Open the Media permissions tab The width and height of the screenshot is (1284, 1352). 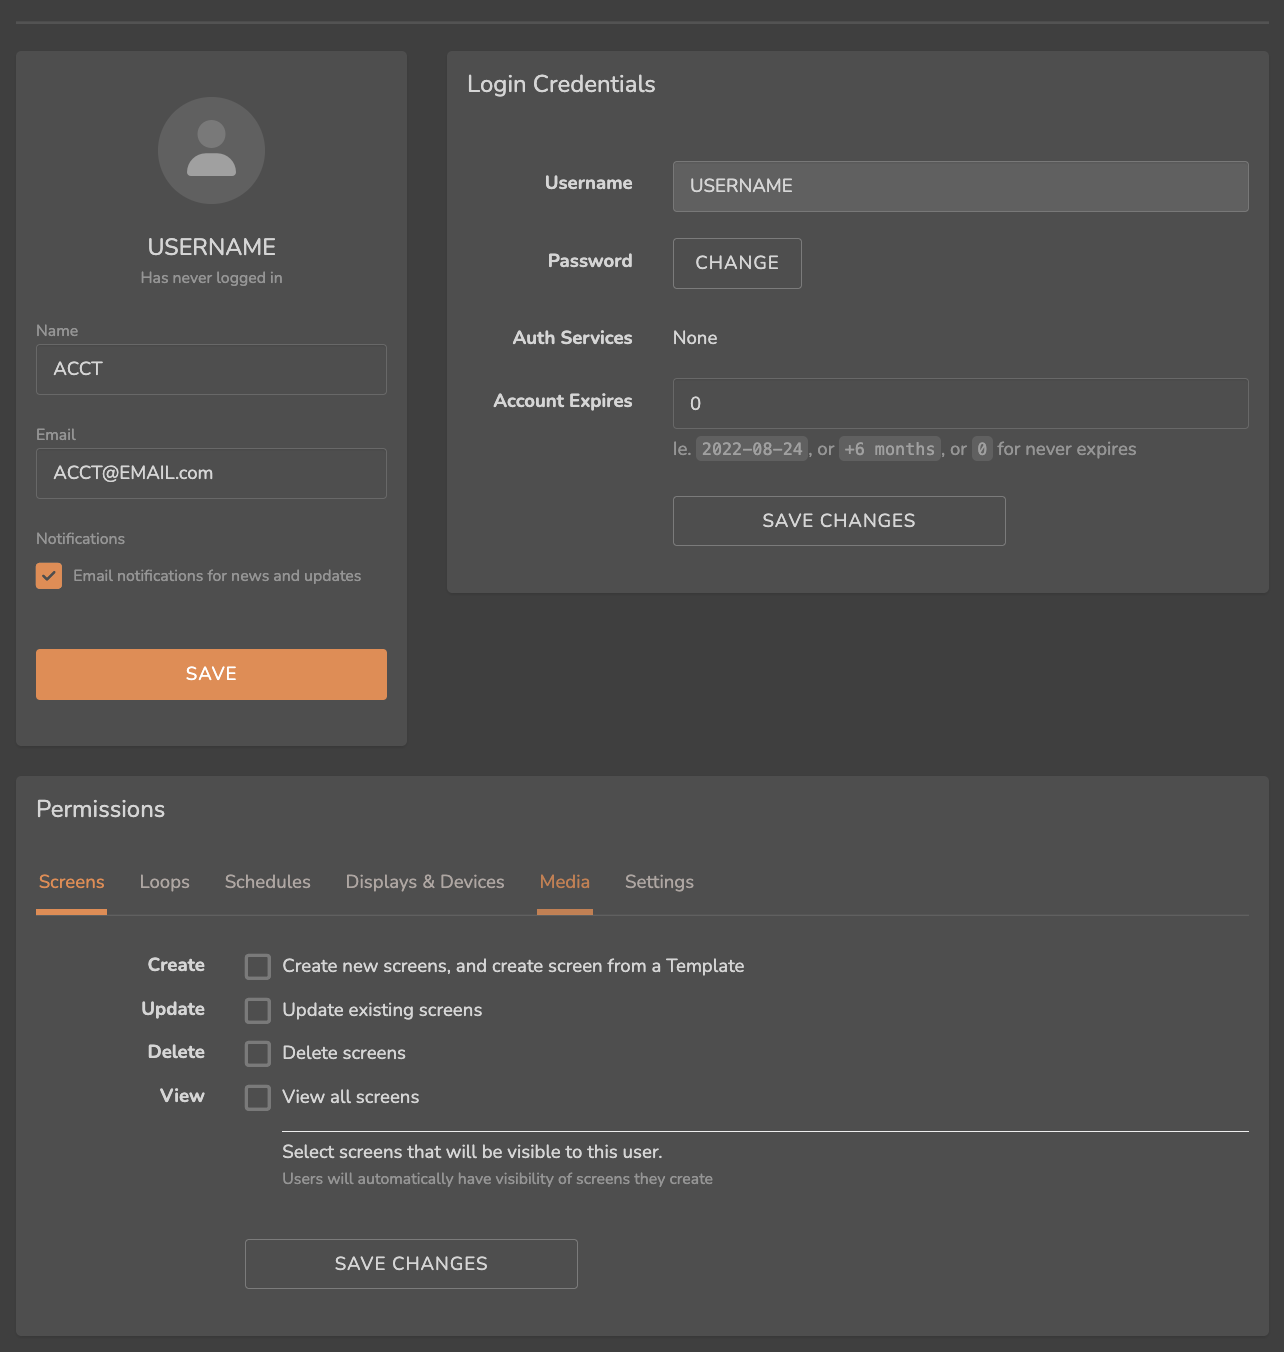(564, 882)
